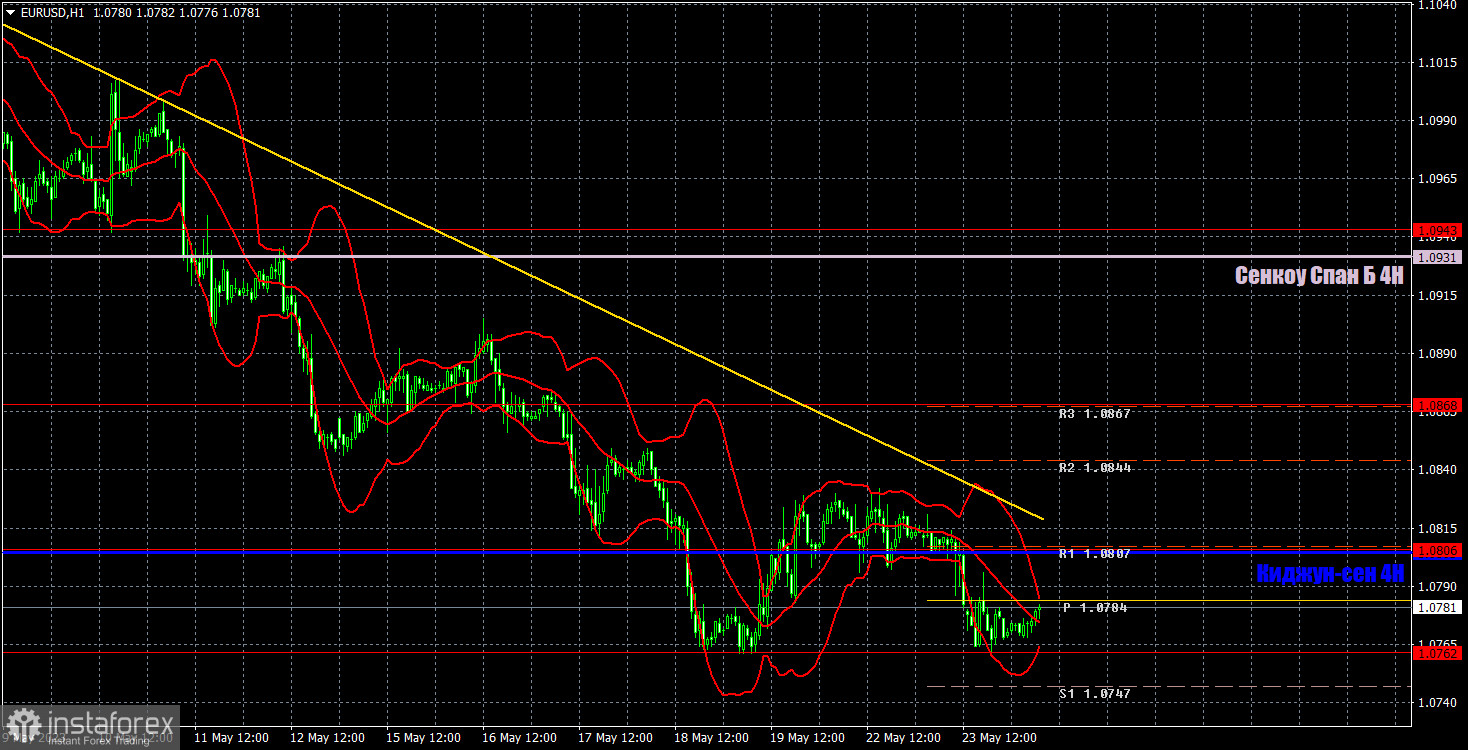
Task: Select the 1.0806 Kijun-sen price tag
Action: tap(1439, 551)
